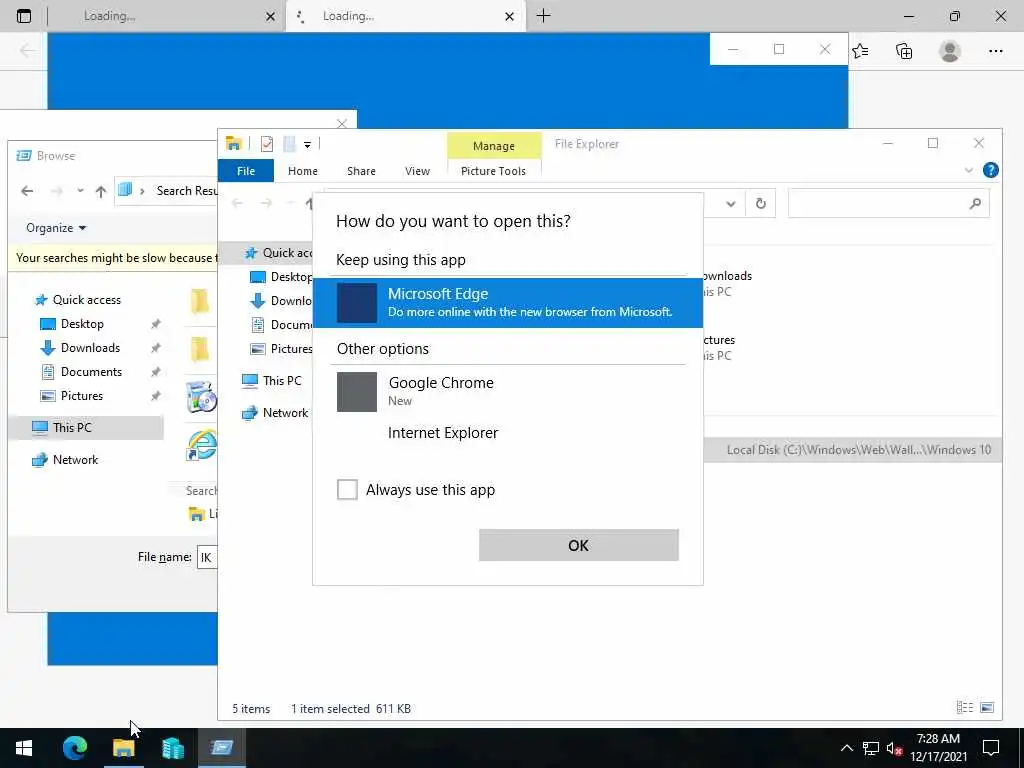Expand the File Explorer ribbon chevron
The image size is (1024, 768).
click(x=968, y=170)
